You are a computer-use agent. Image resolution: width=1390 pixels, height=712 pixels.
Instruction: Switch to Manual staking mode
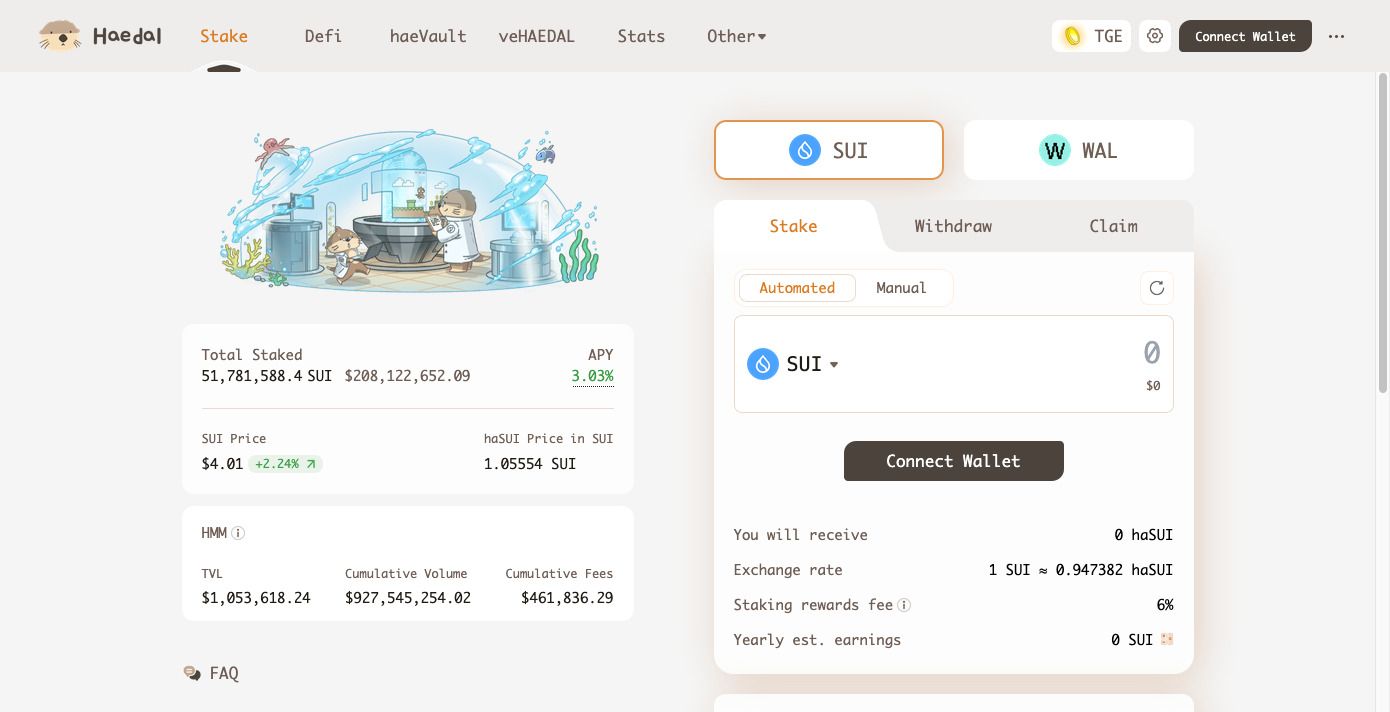coord(901,288)
